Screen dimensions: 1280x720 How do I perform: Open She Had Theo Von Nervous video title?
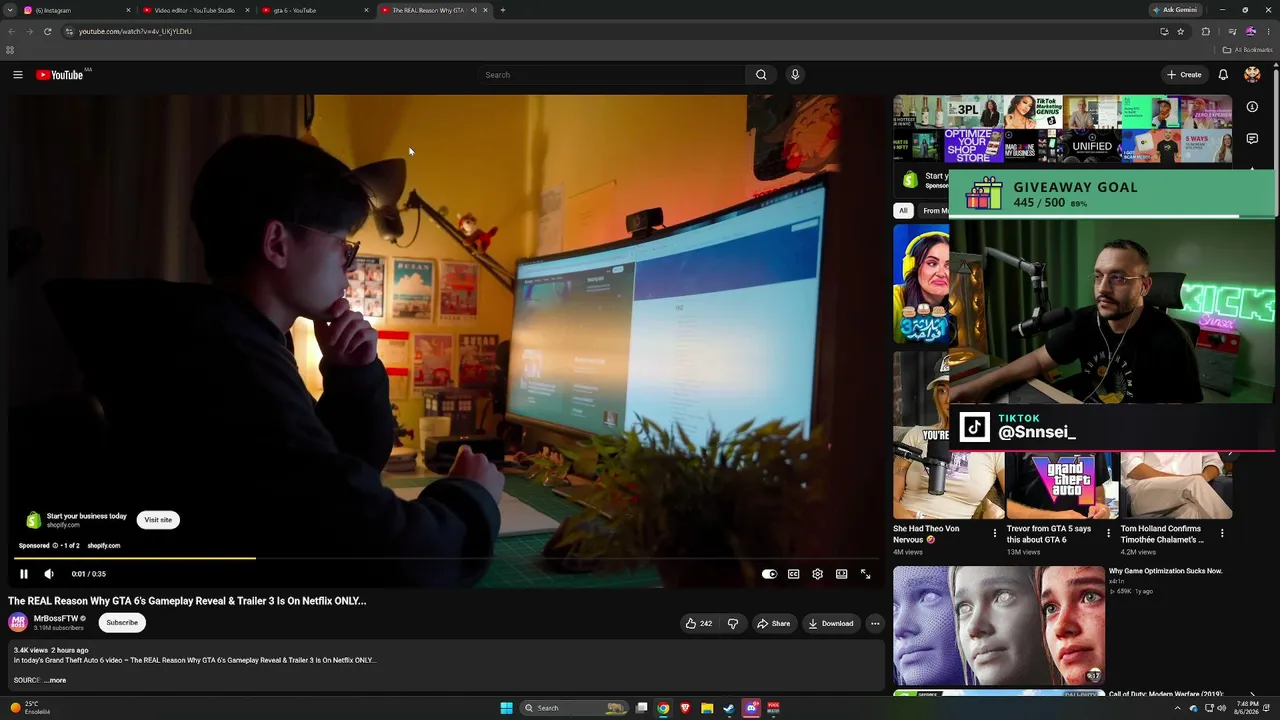point(927,534)
